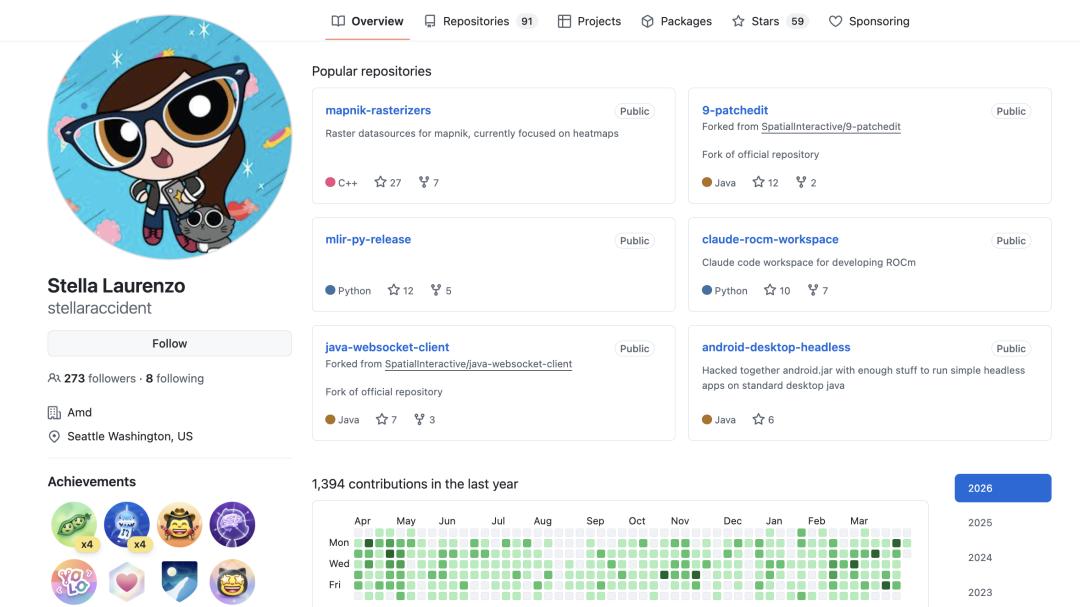The width and height of the screenshot is (1080, 607).
Task: Click the Pair Extraordinaire achievement badge
Action: coord(74,524)
